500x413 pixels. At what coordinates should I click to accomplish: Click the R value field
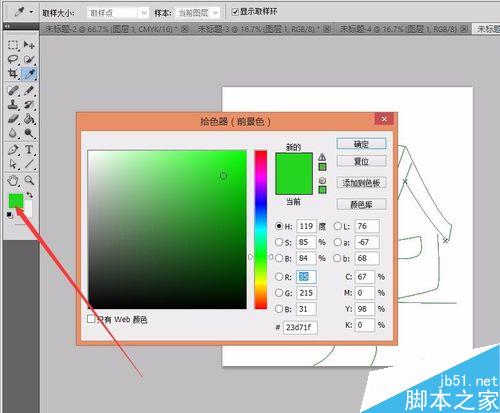coord(306,277)
